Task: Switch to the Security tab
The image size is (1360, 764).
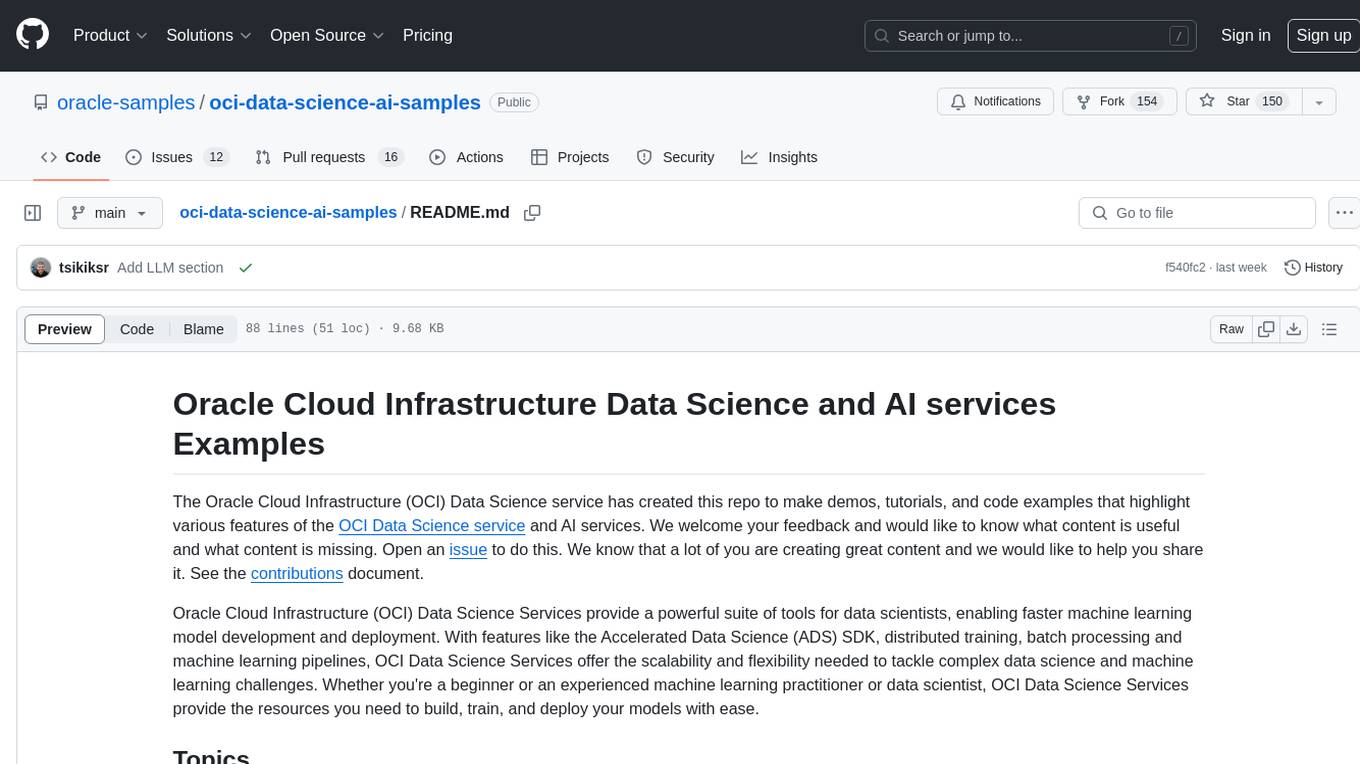Action: tap(676, 157)
